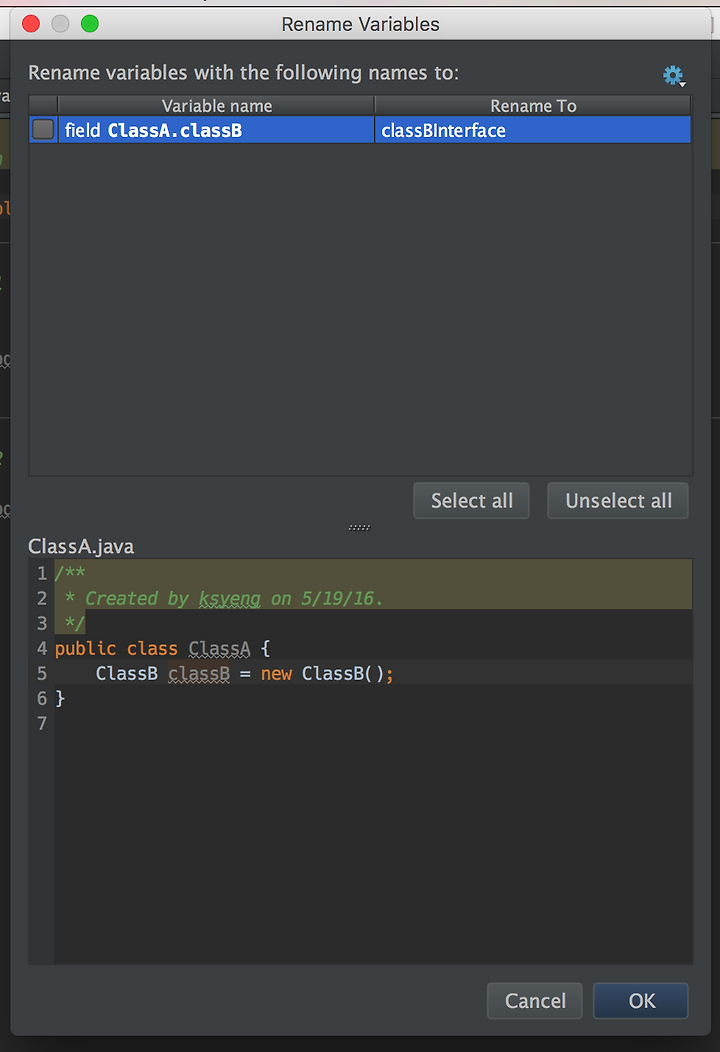Toggle checkbox for field ClassA.classB
The width and height of the screenshot is (720, 1052).
point(43,129)
